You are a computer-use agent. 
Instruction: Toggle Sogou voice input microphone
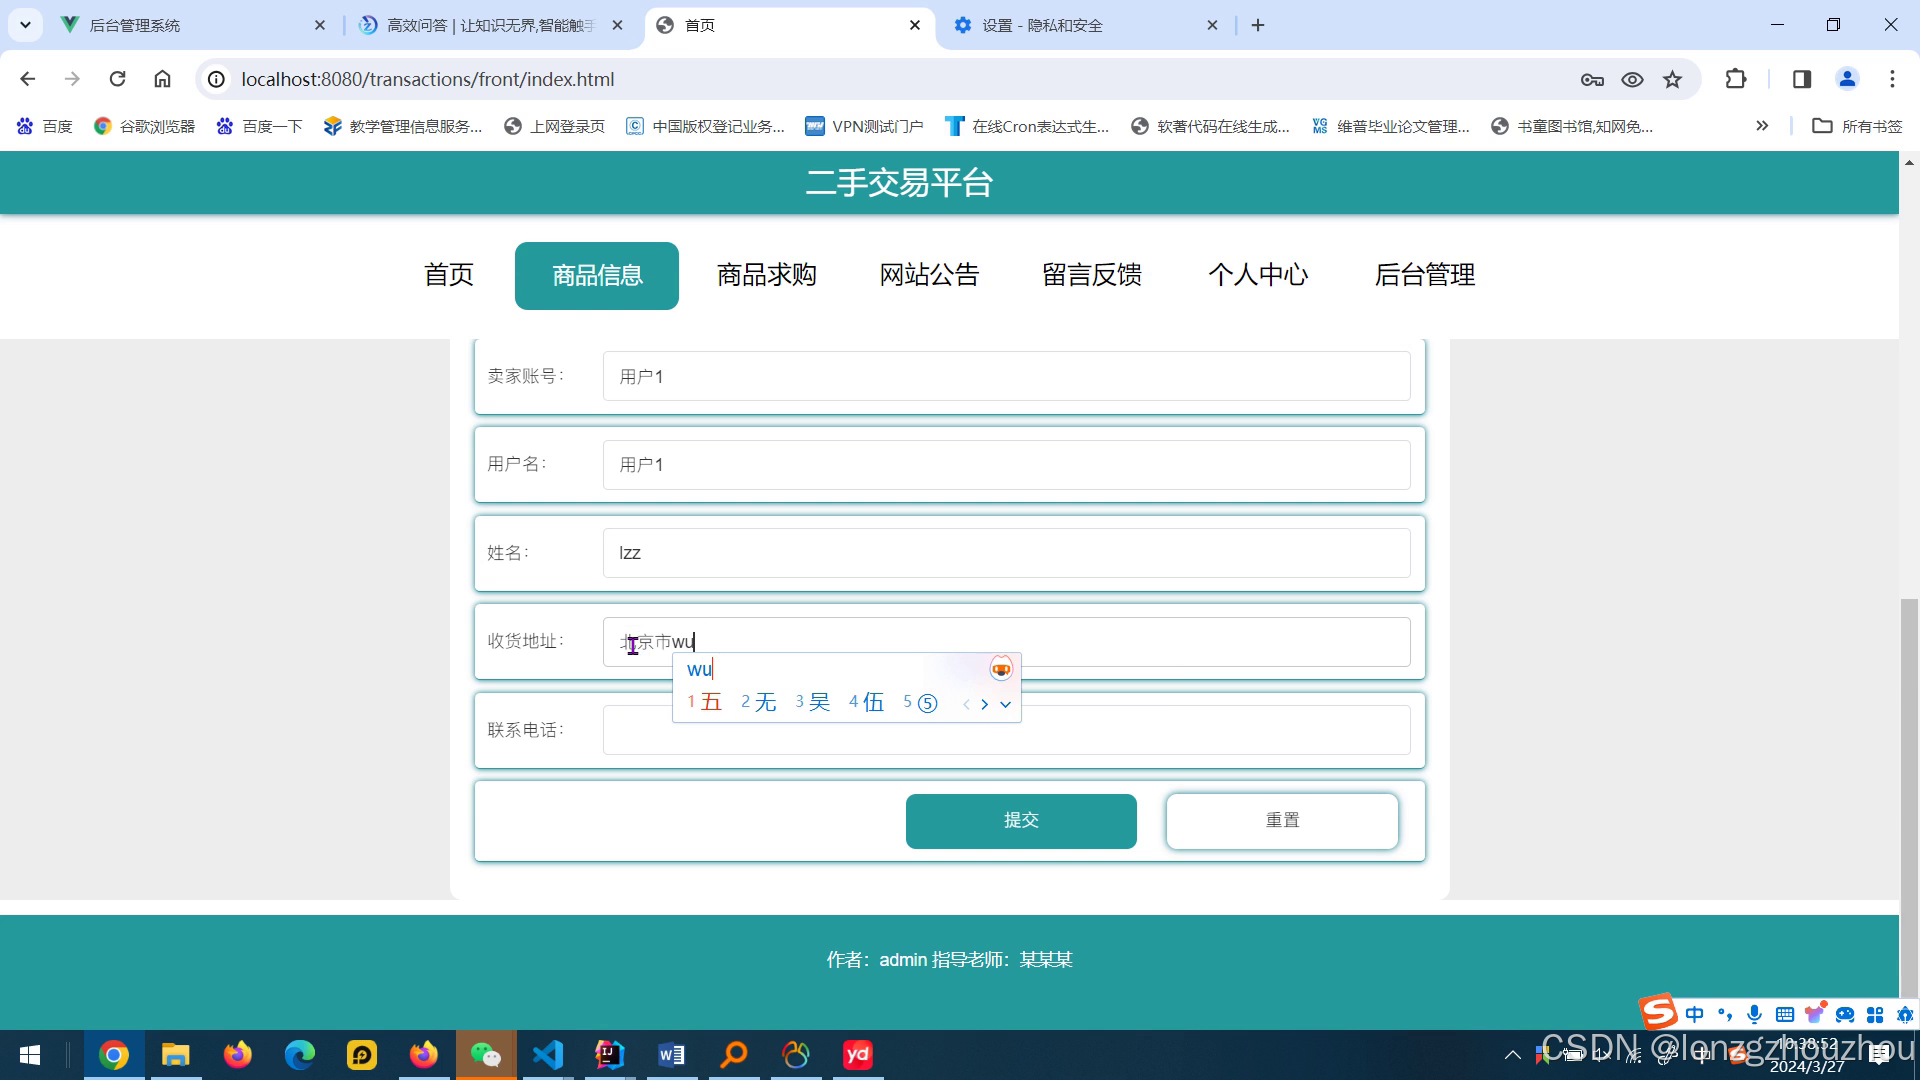[1754, 1014]
